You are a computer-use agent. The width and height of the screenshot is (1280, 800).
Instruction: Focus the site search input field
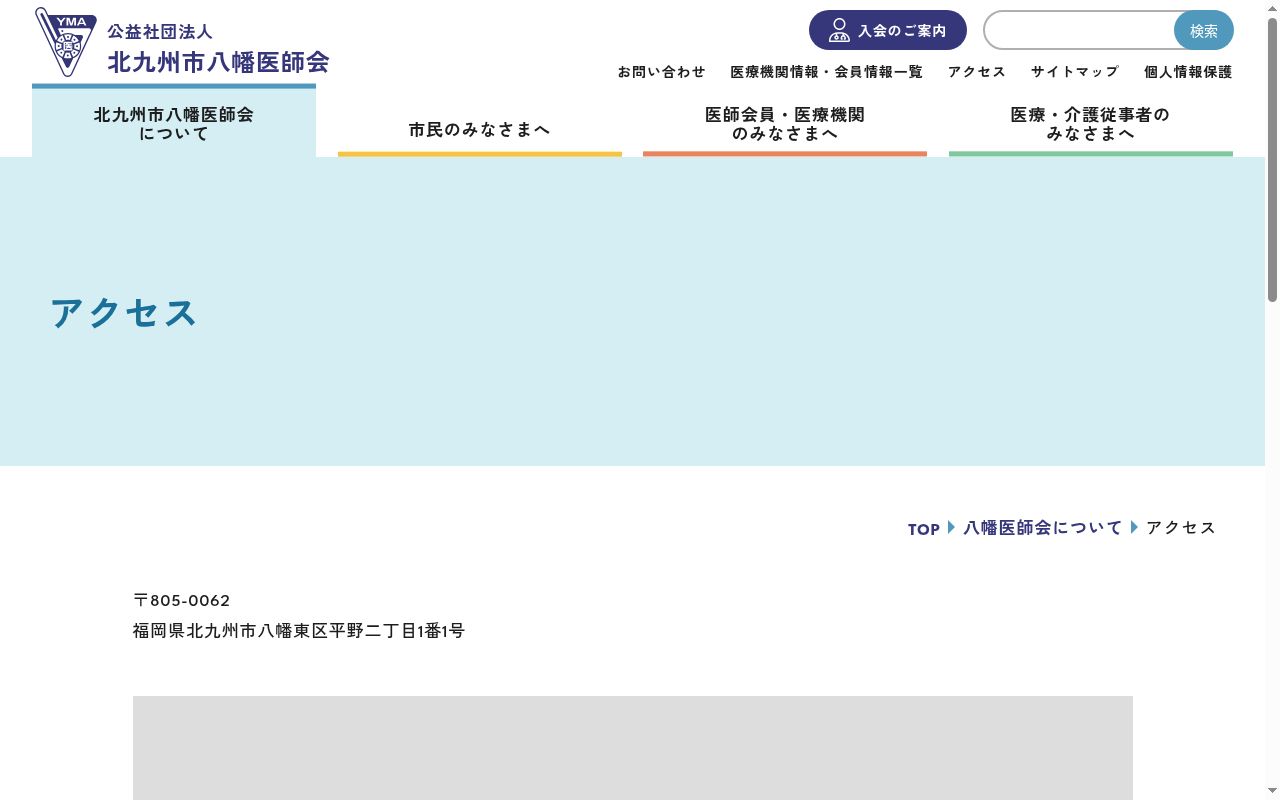click(x=1079, y=31)
